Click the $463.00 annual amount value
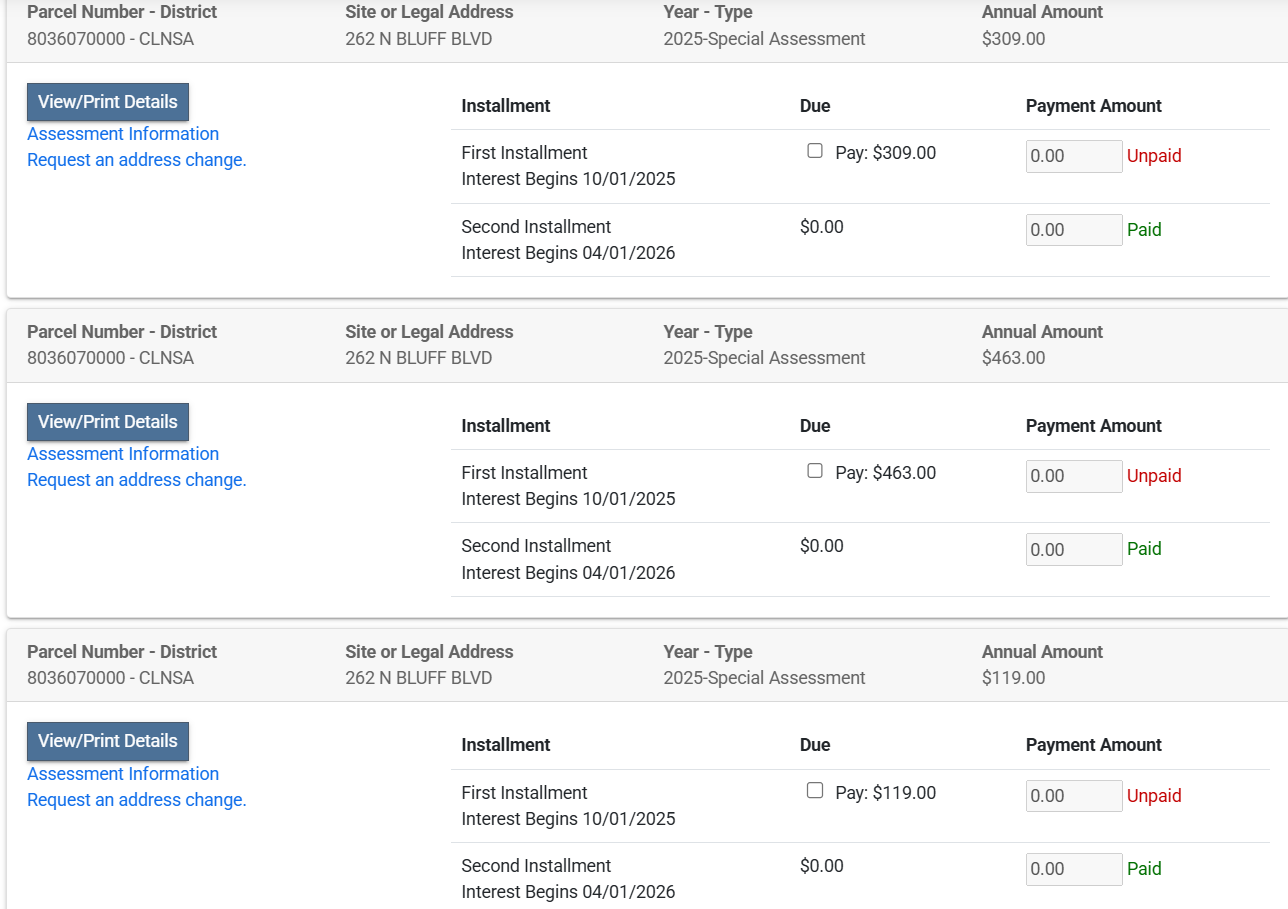 [1013, 358]
